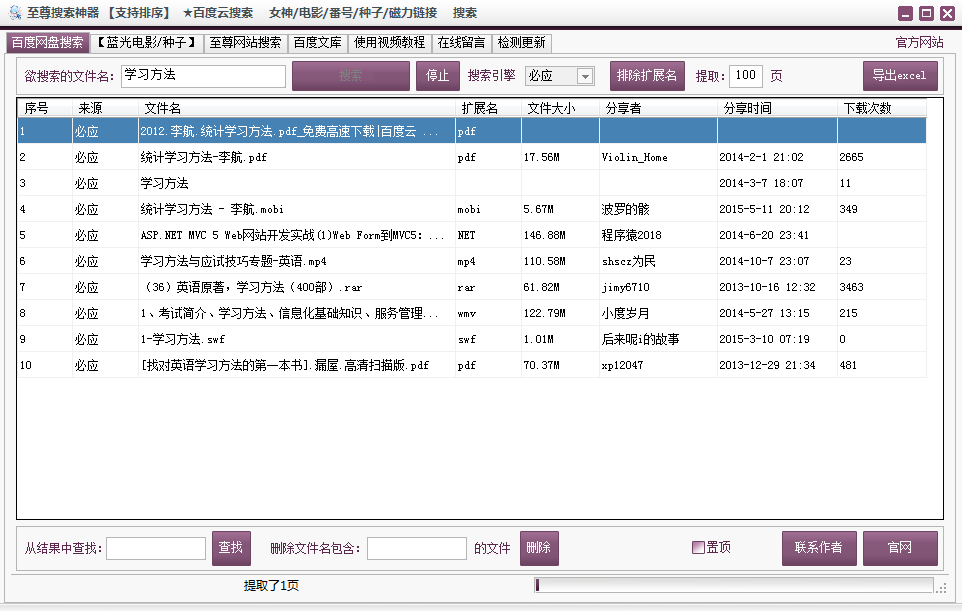Maximize the window
Image resolution: width=962 pixels, height=611 pixels.
926,13
